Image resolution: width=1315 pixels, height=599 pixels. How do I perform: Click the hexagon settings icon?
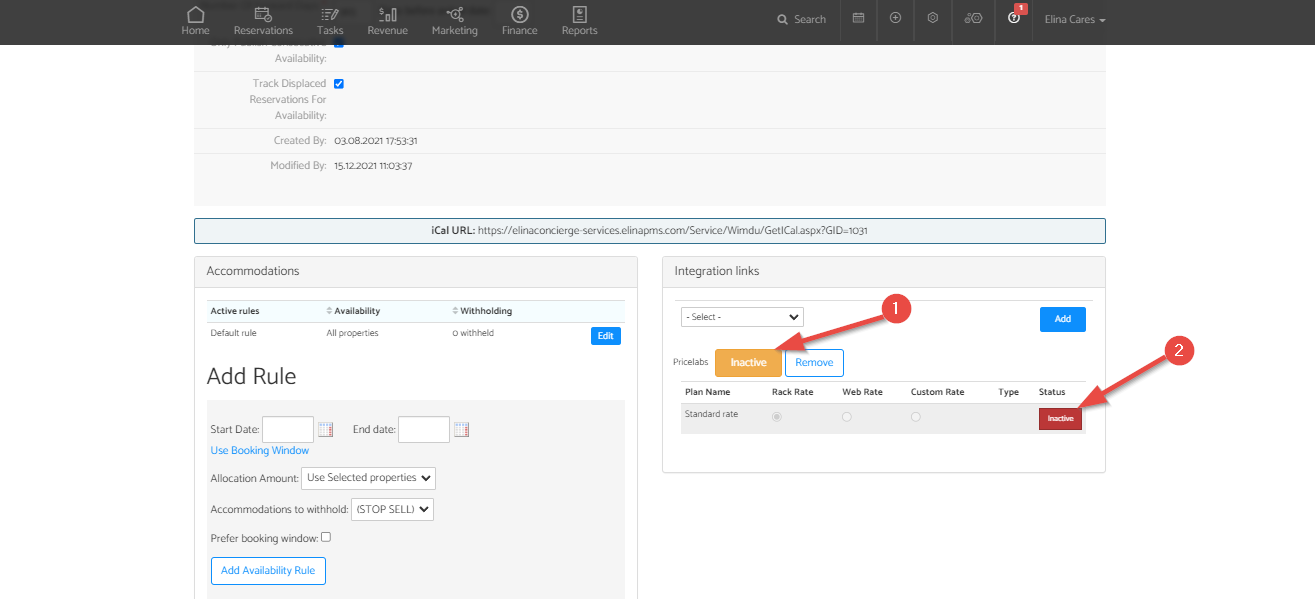(x=932, y=18)
